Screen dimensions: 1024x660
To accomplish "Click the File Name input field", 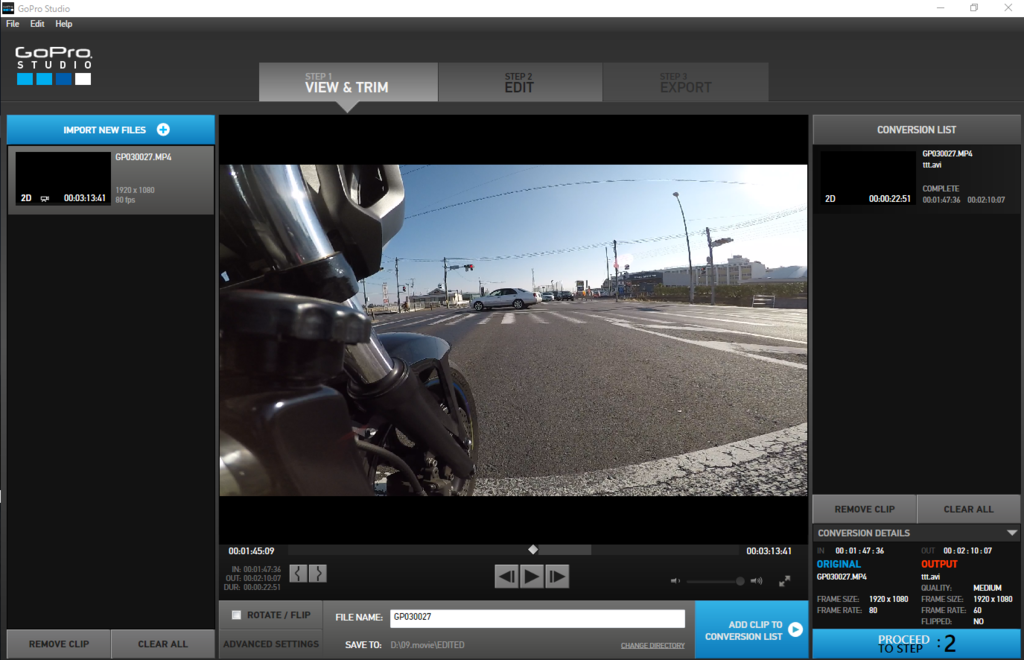I will (x=536, y=618).
